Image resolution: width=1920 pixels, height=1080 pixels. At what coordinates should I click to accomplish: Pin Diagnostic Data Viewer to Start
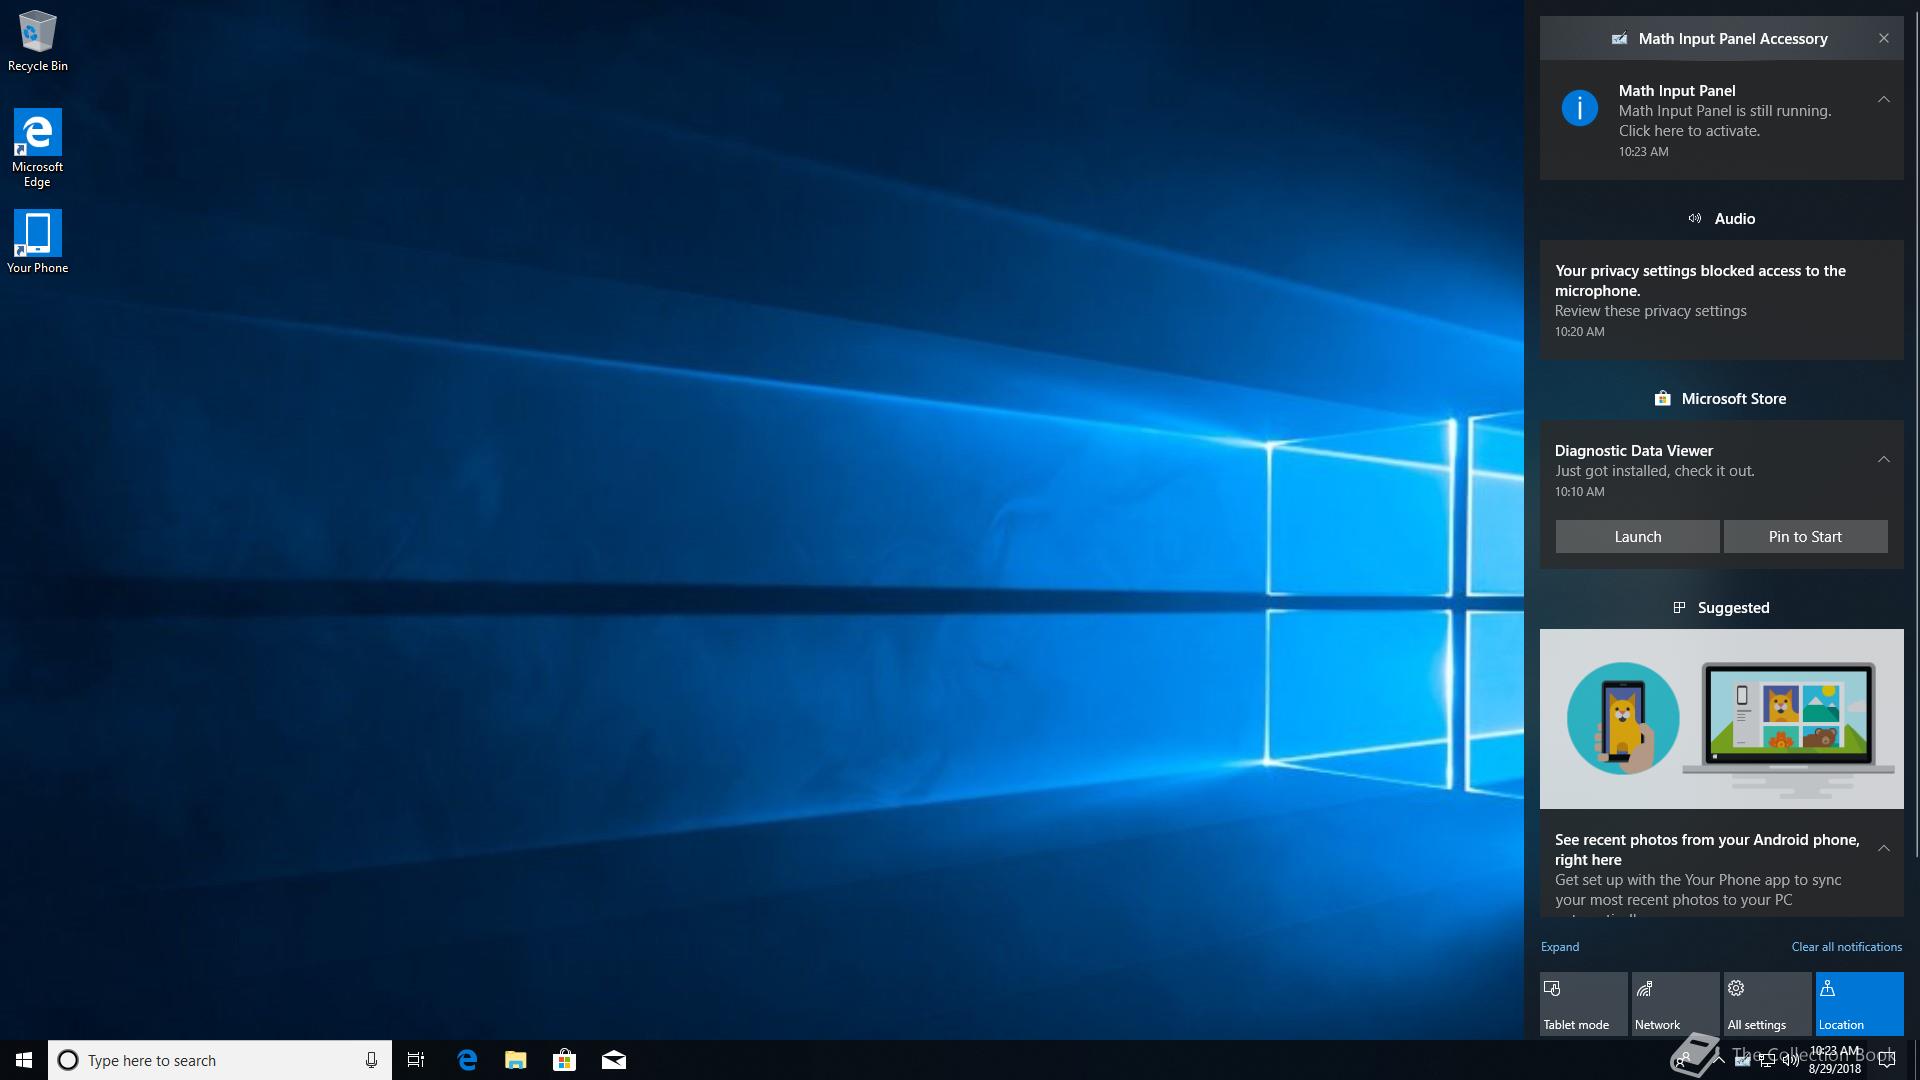click(1805, 537)
